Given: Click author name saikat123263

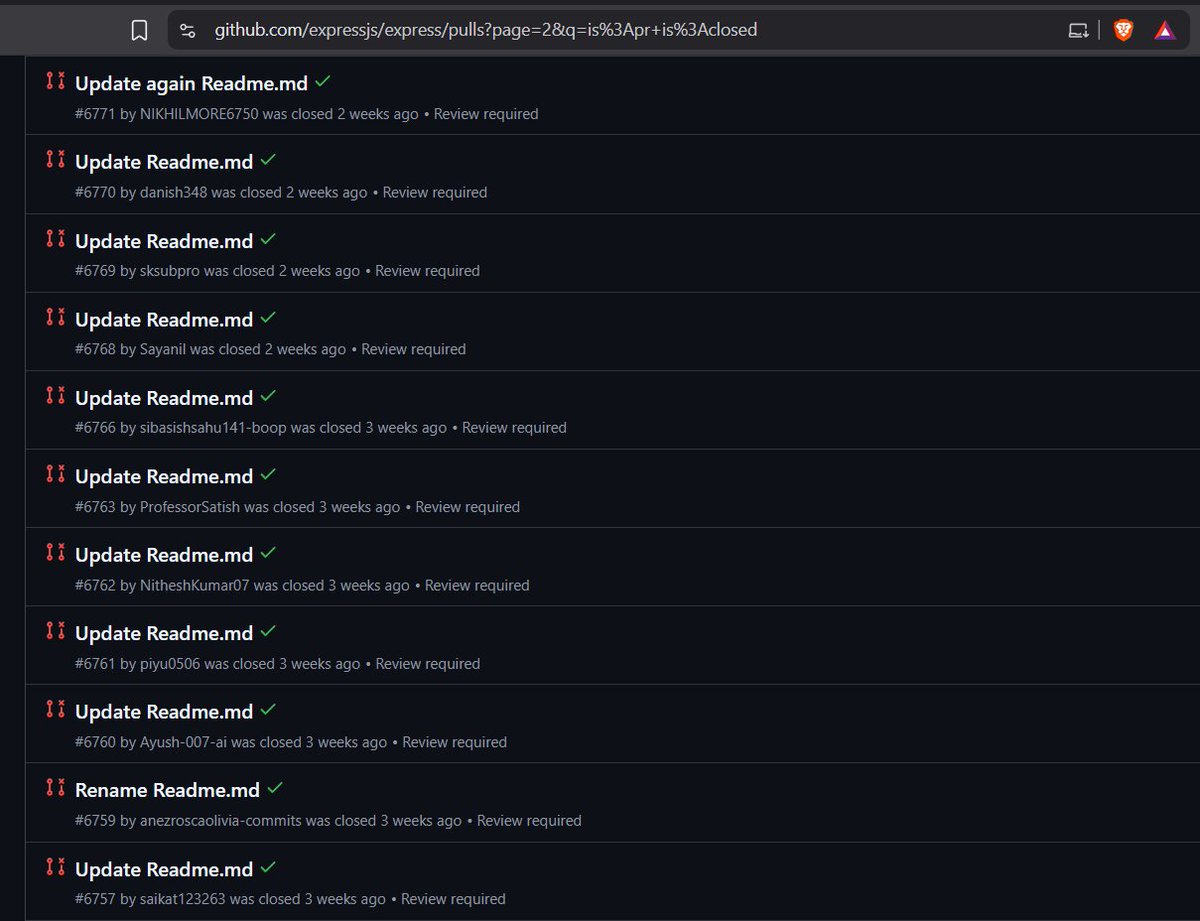Looking at the screenshot, I should pos(183,899).
